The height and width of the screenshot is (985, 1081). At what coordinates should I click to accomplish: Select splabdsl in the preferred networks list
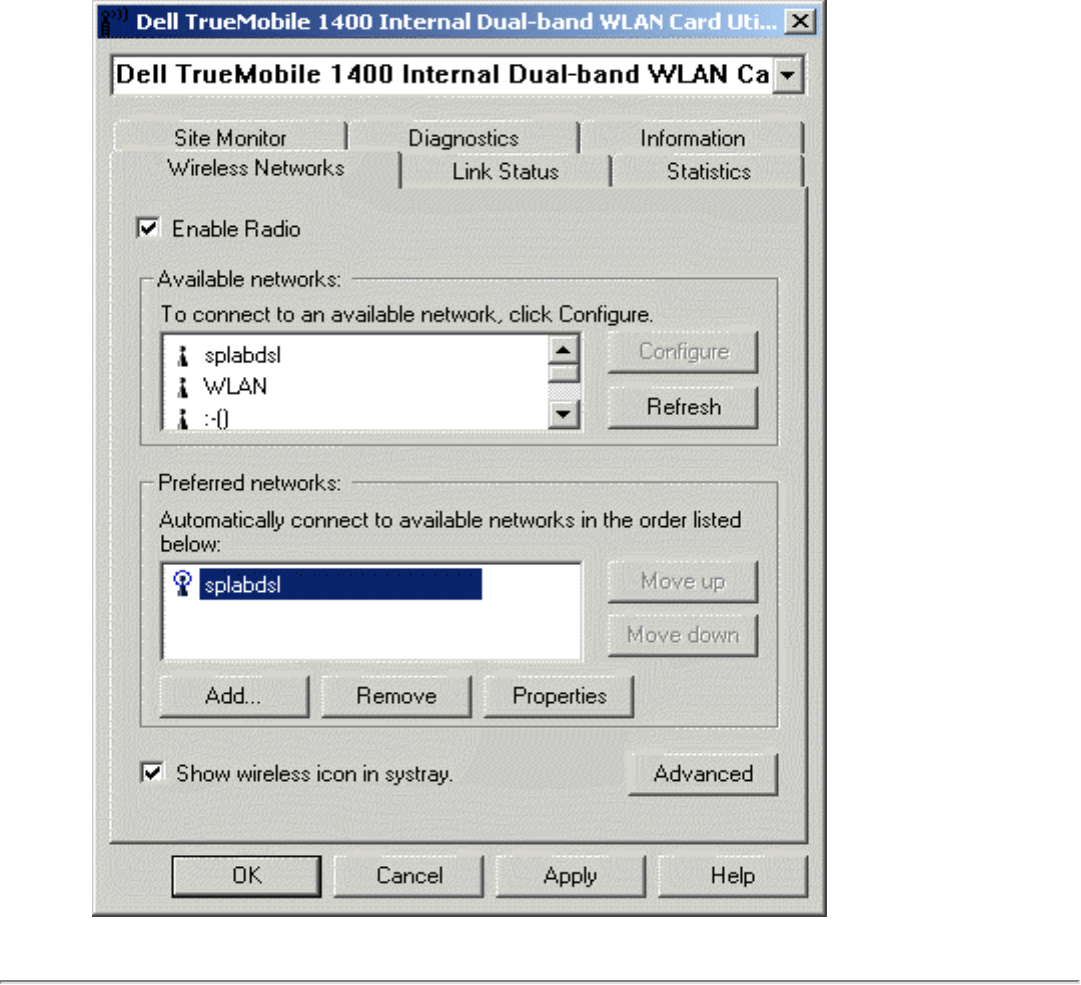point(341,584)
